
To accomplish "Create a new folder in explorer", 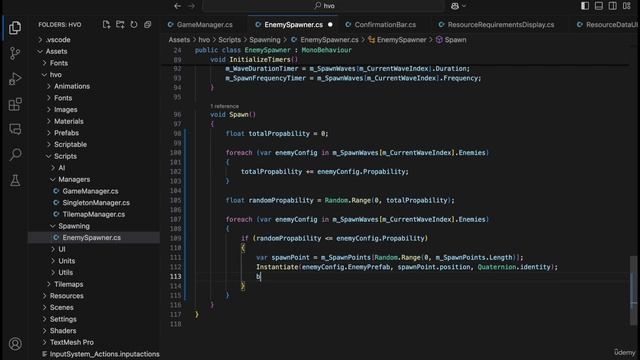I will (120, 24).
